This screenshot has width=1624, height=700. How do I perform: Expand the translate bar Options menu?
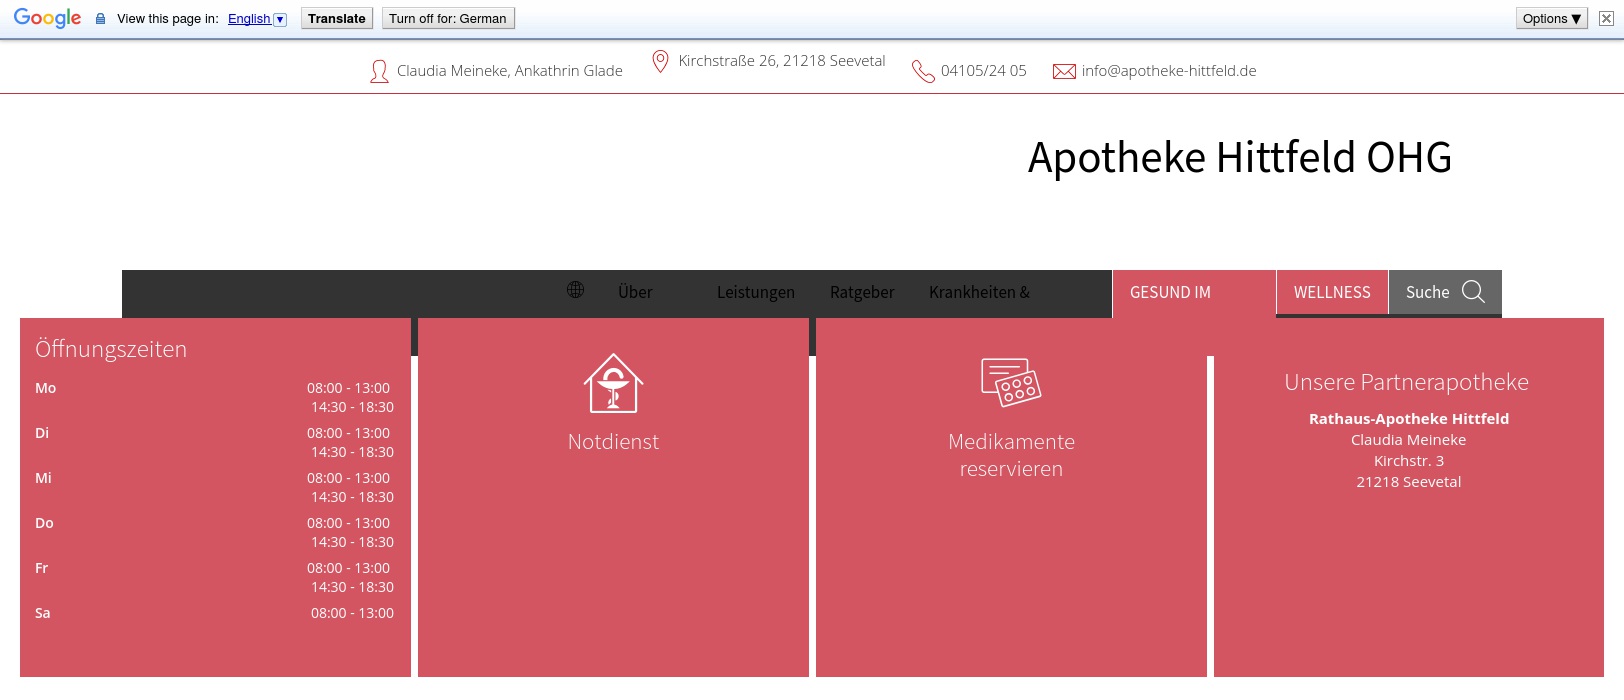1551,18
